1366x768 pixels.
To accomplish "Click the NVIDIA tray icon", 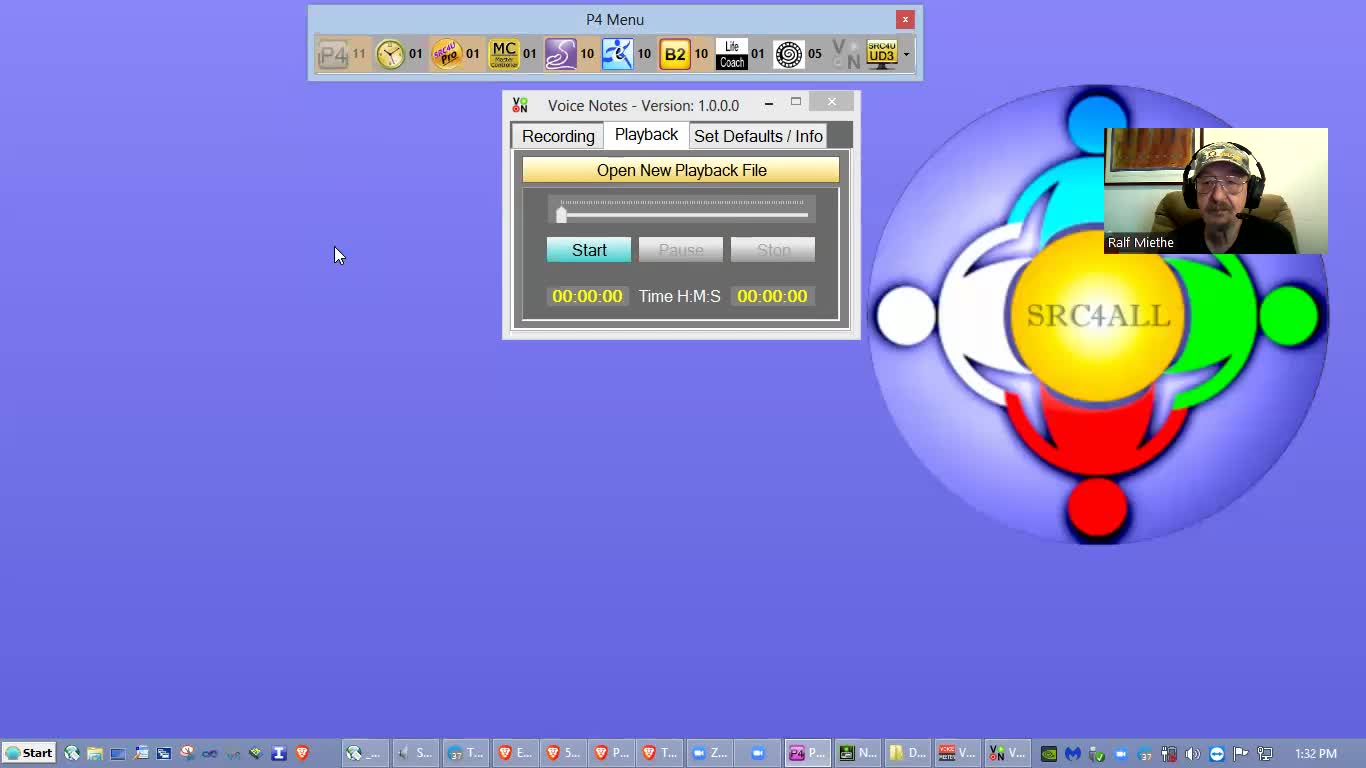I will [1049, 754].
